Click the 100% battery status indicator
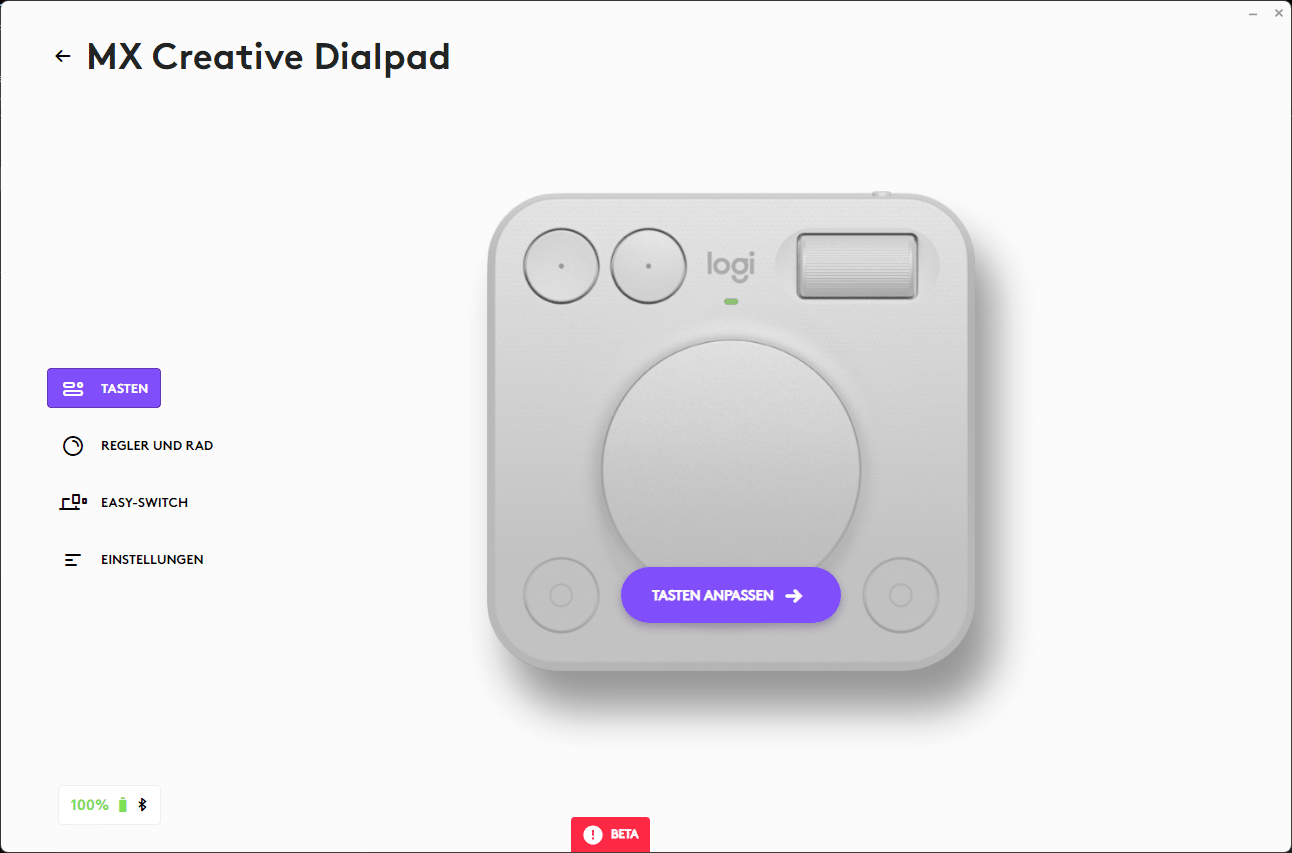This screenshot has height=853, width=1292. click(109, 805)
